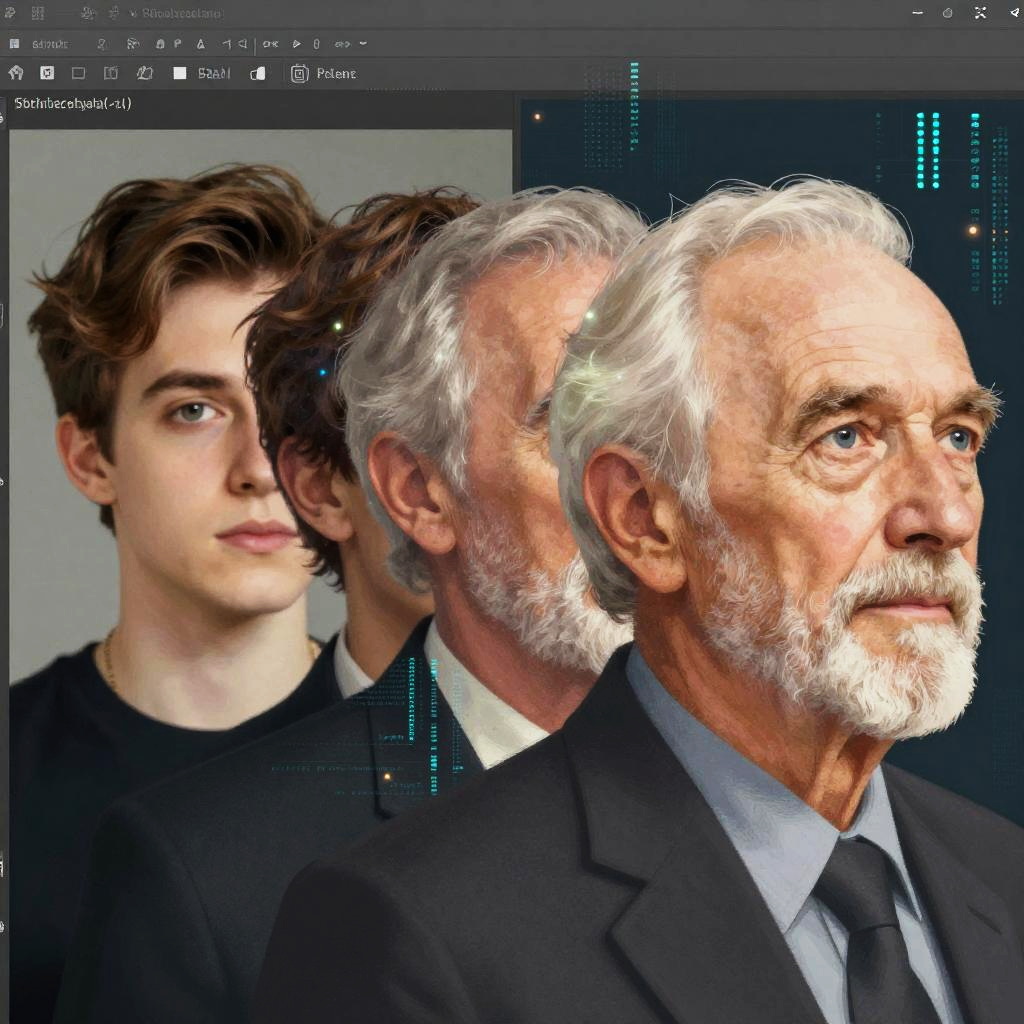Image resolution: width=1024 pixels, height=1024 pixels.
Task: Click the boxed square icon beside home
Action: (x=47, y=73)
